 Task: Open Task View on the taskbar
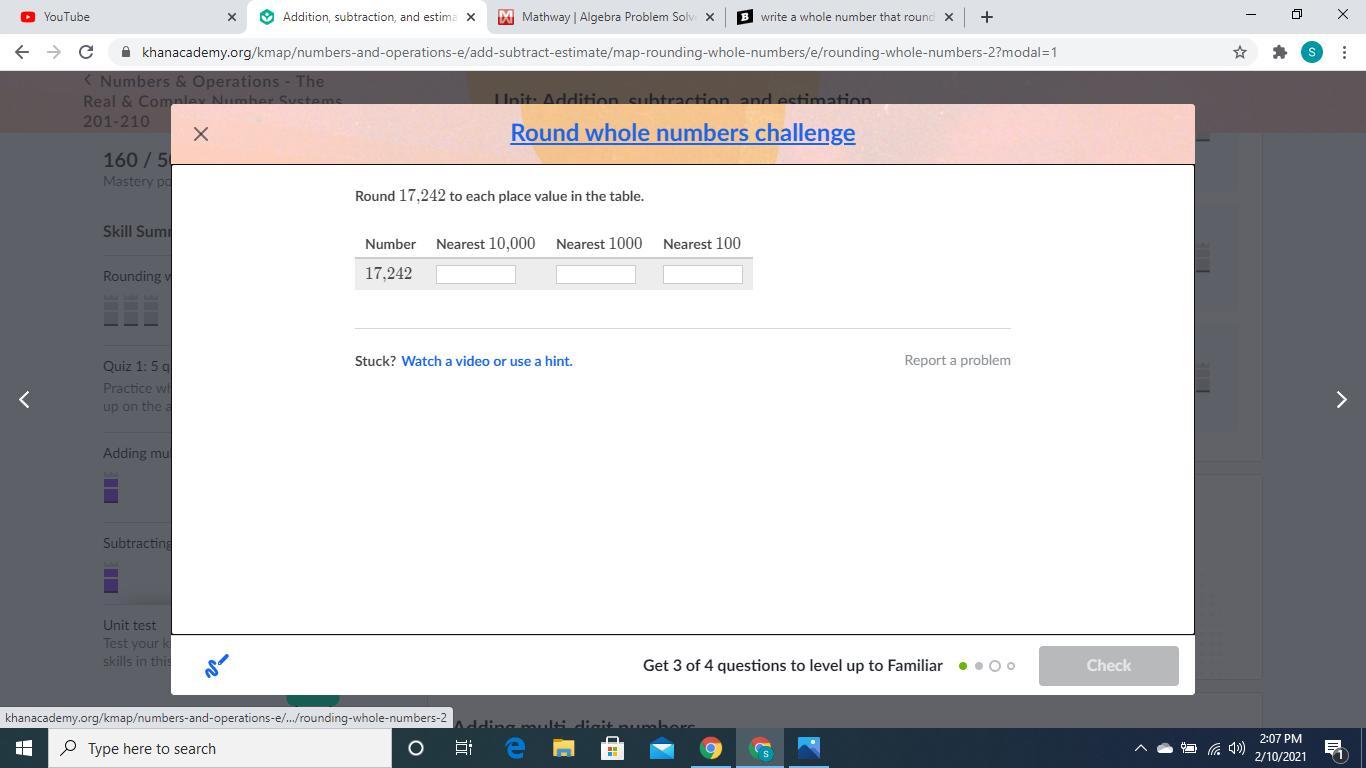(464, 748)
